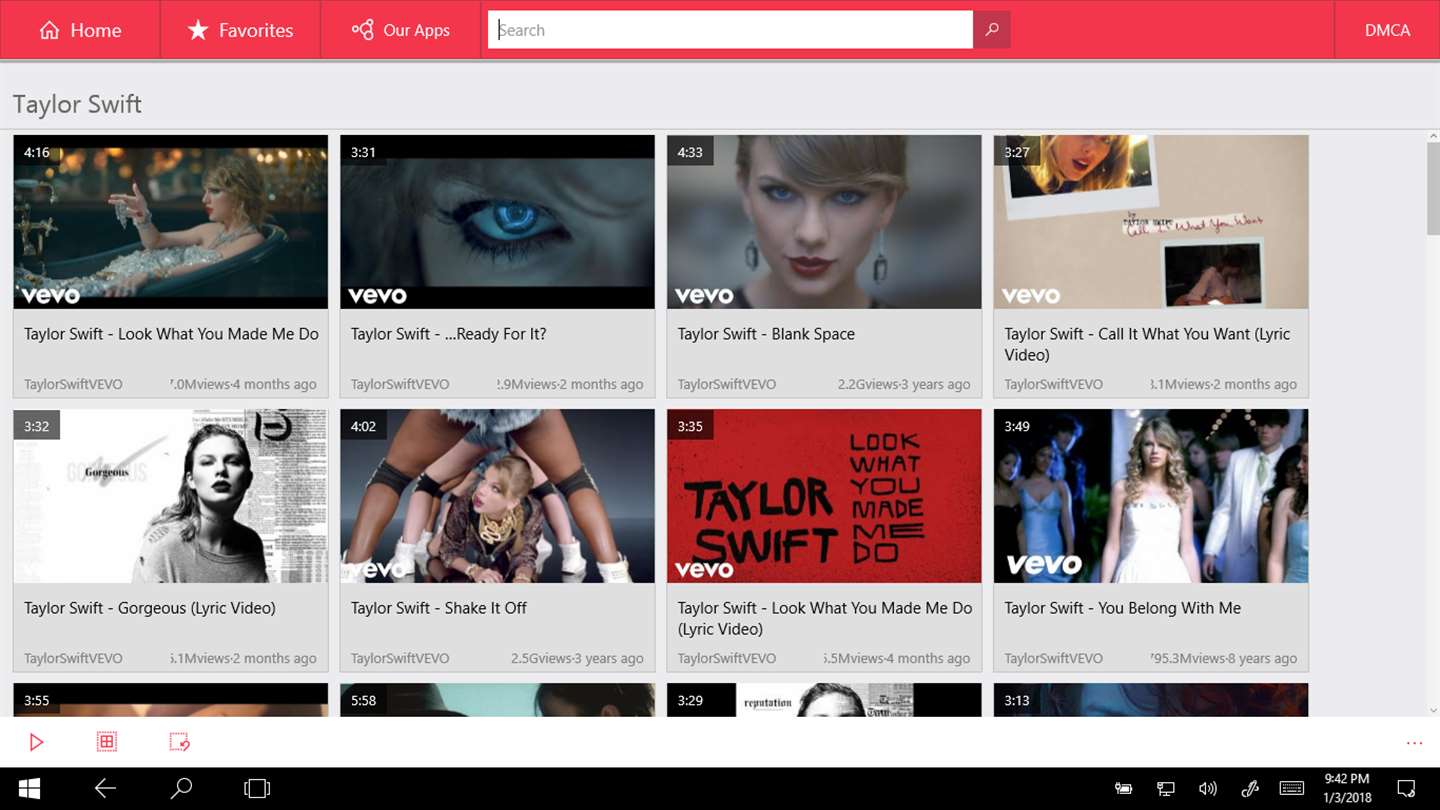Screen dimensions: 1440x810
Task: Click the magnifier search button
Action: 992,30
